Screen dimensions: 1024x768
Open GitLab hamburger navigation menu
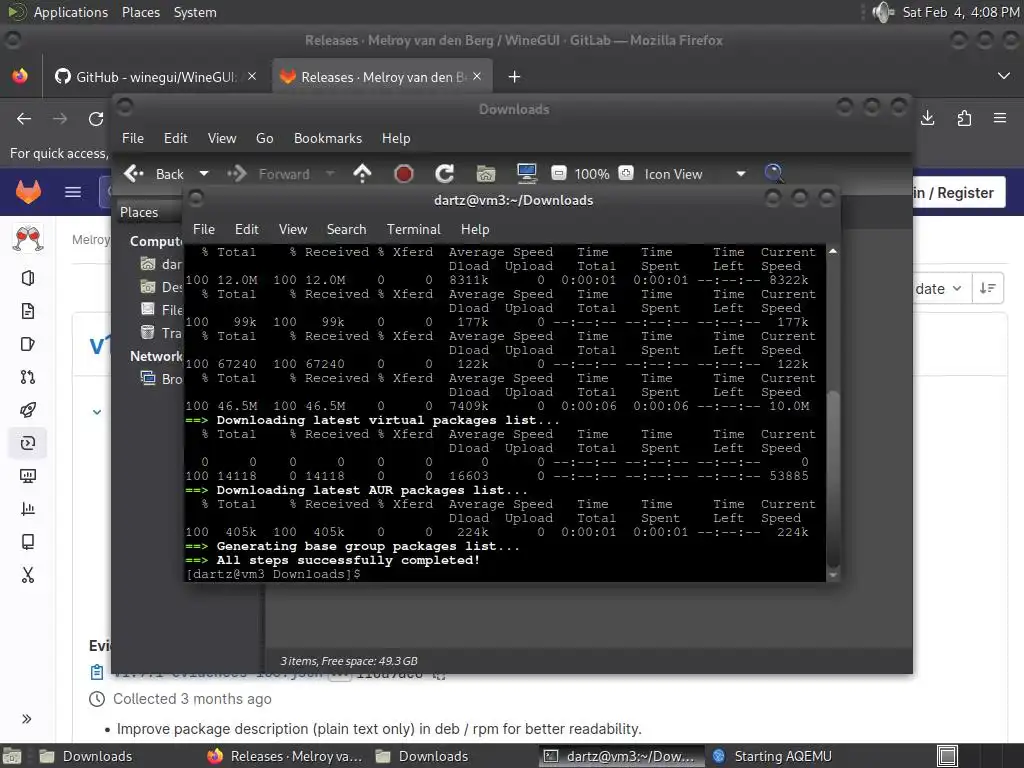click(x=72, y=192)
